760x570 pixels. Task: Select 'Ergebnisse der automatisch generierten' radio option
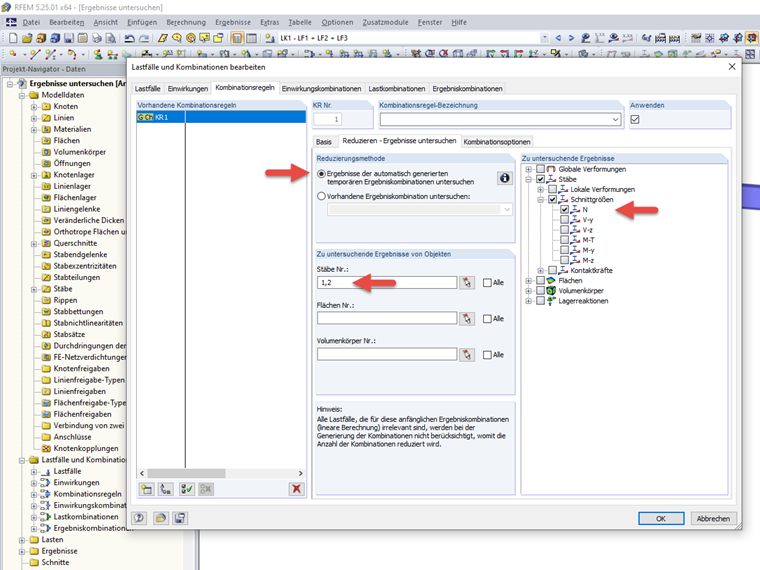click(x=321, y=174)
